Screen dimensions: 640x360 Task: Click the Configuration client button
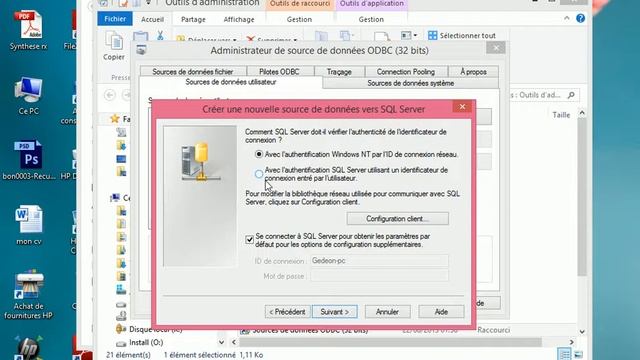coord(398,219)
